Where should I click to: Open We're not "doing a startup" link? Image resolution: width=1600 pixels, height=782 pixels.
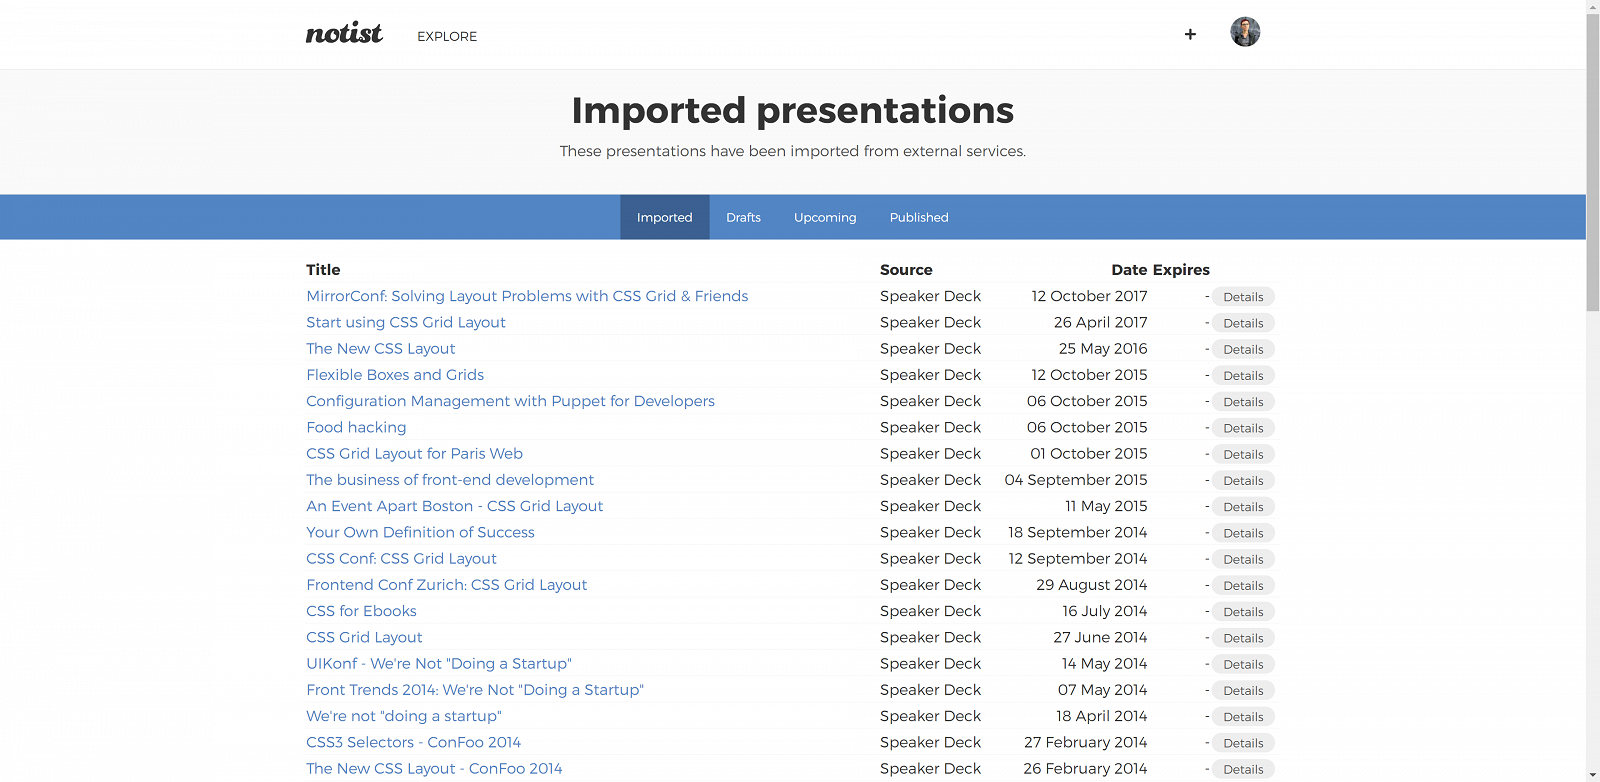(404, 716)
